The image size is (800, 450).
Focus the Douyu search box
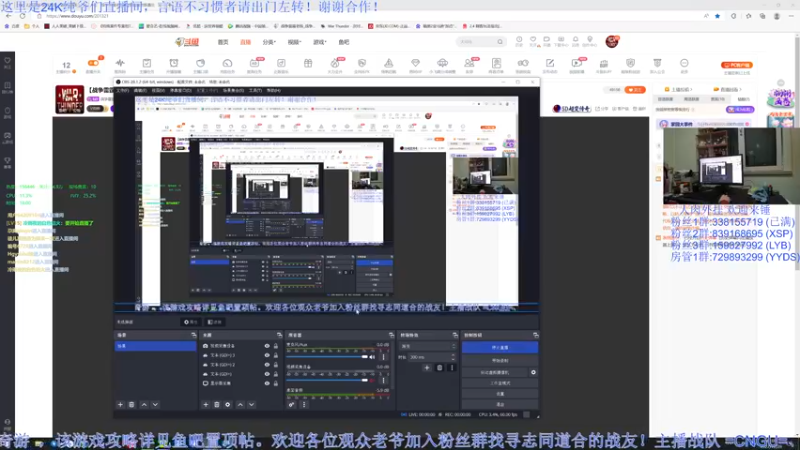481,42
